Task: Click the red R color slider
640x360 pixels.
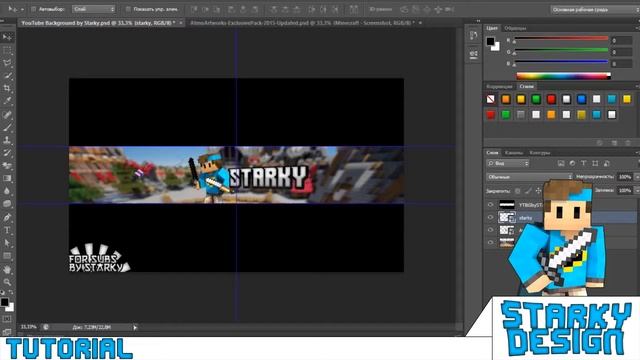Action: click(x=561, y=39)
